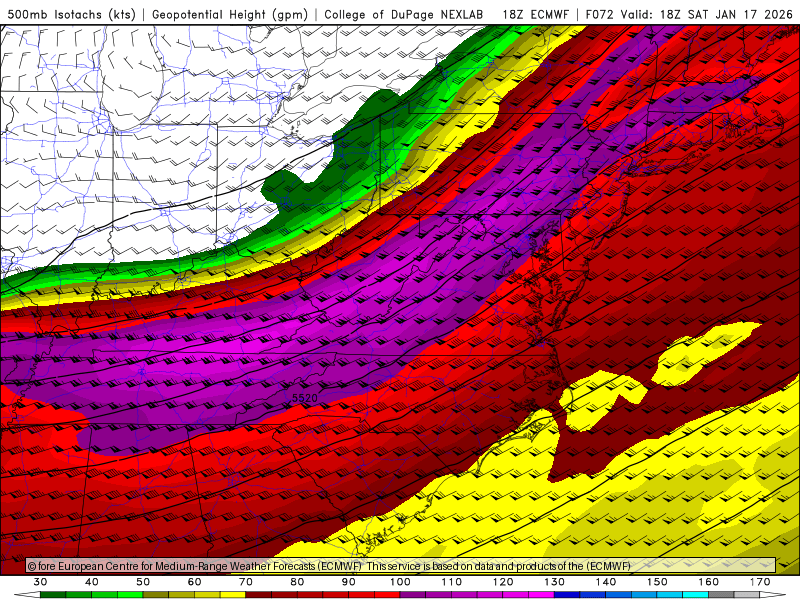800x600 pixels.
Task: Click the "500mb Isotachs (kts)" title text
Action: [x=71, y=15]
